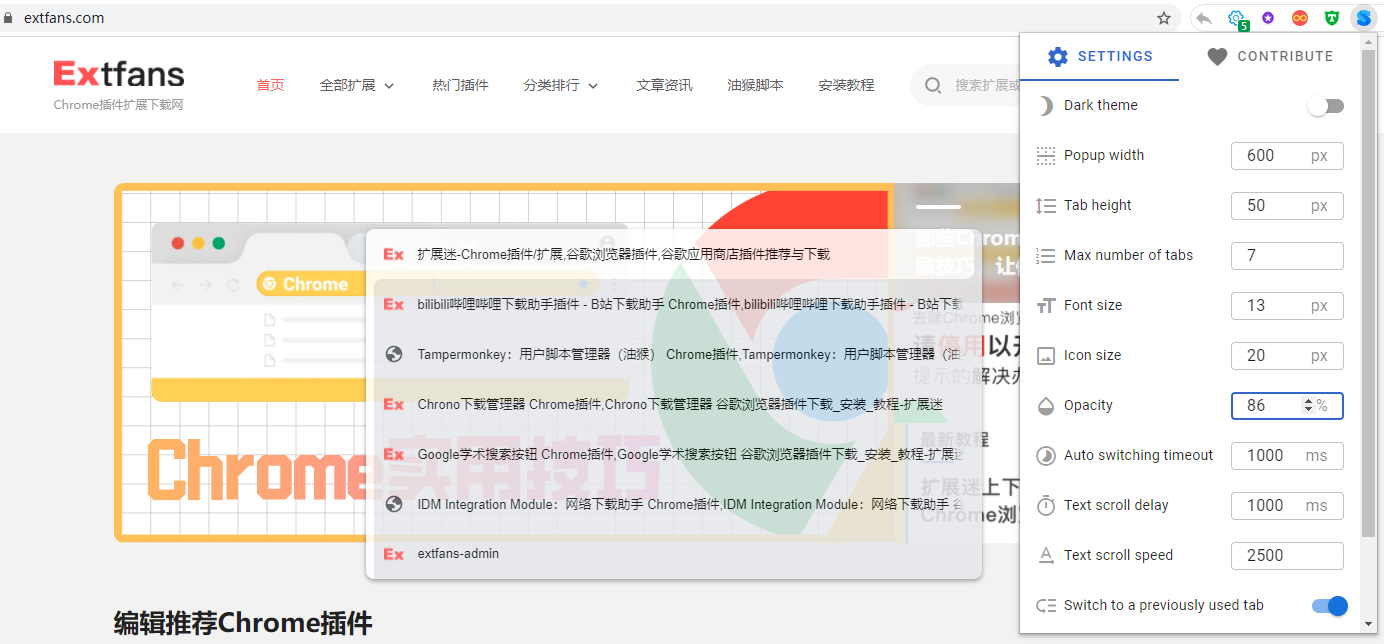This screenshot has height=644, width=1384.
Task: Open the 安装教程 nav item
Action: [x=846, y=86]
